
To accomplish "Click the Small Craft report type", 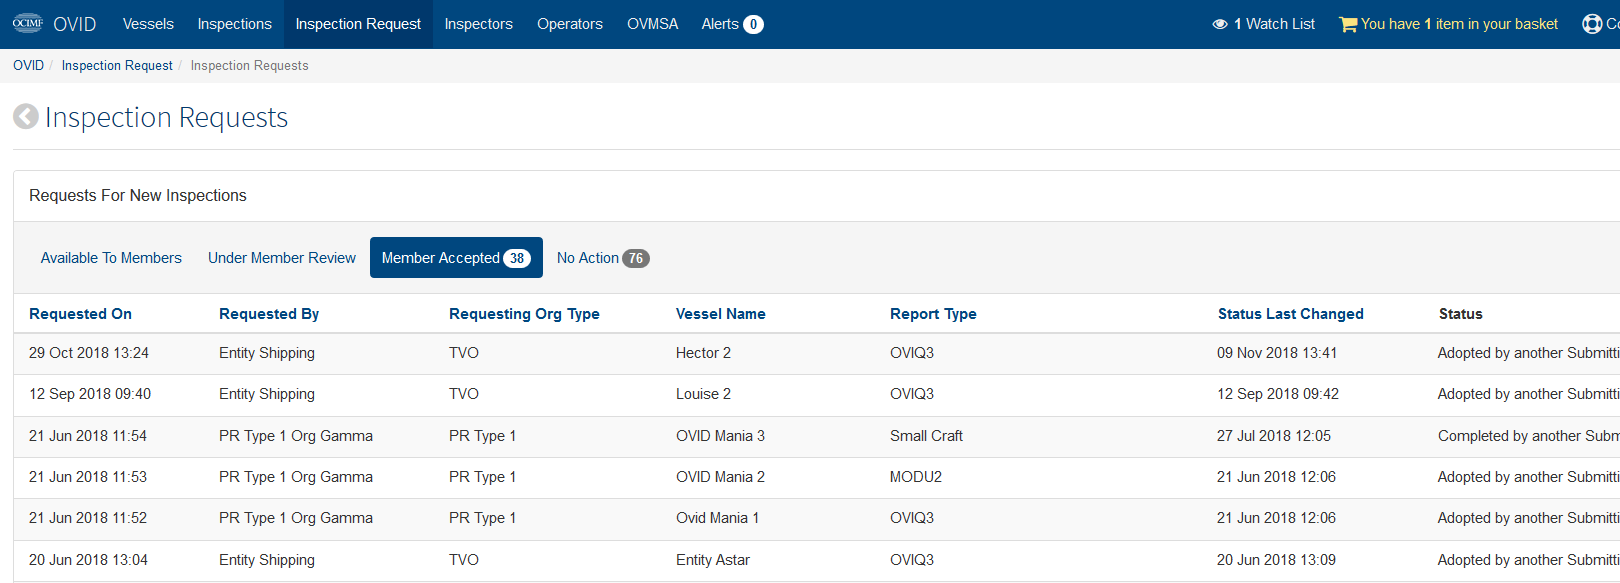I will coord(926,436).
